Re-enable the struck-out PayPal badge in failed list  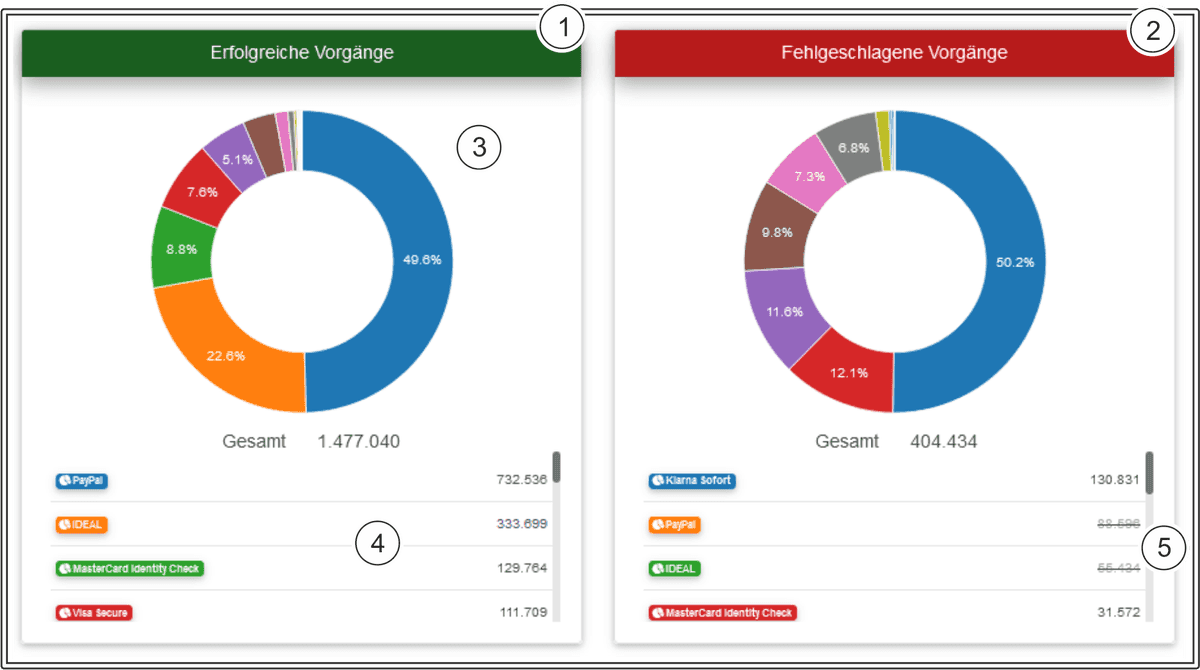click(675, 524)
